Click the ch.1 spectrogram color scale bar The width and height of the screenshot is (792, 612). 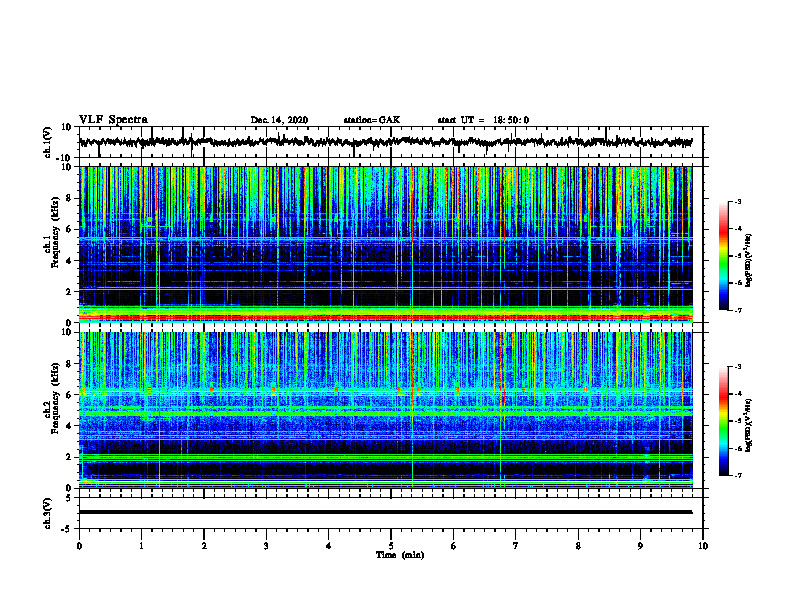tap(723, 256)
